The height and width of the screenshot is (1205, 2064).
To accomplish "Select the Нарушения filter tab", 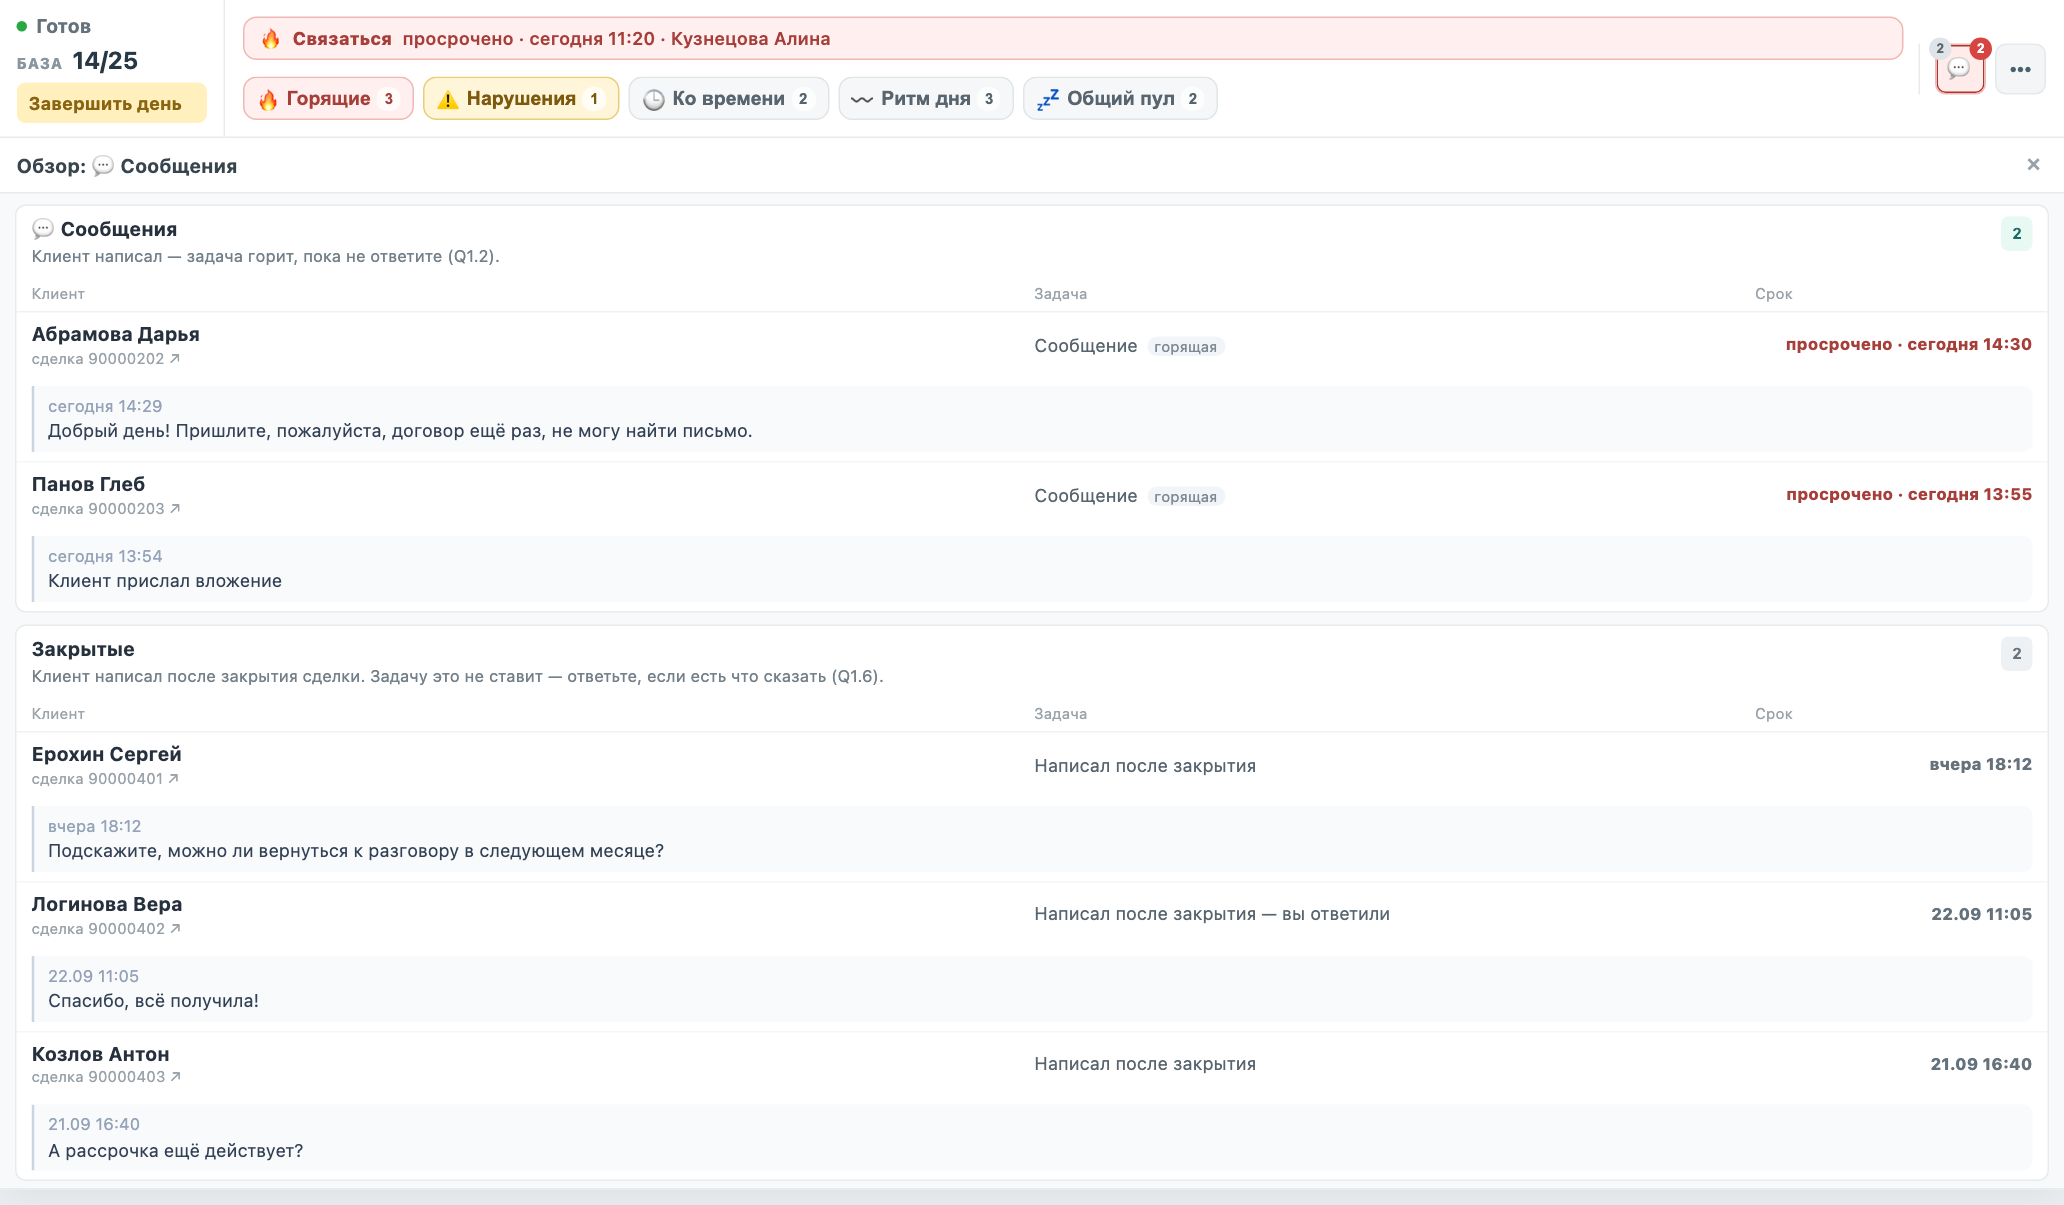I will click(x=521, y=98).
